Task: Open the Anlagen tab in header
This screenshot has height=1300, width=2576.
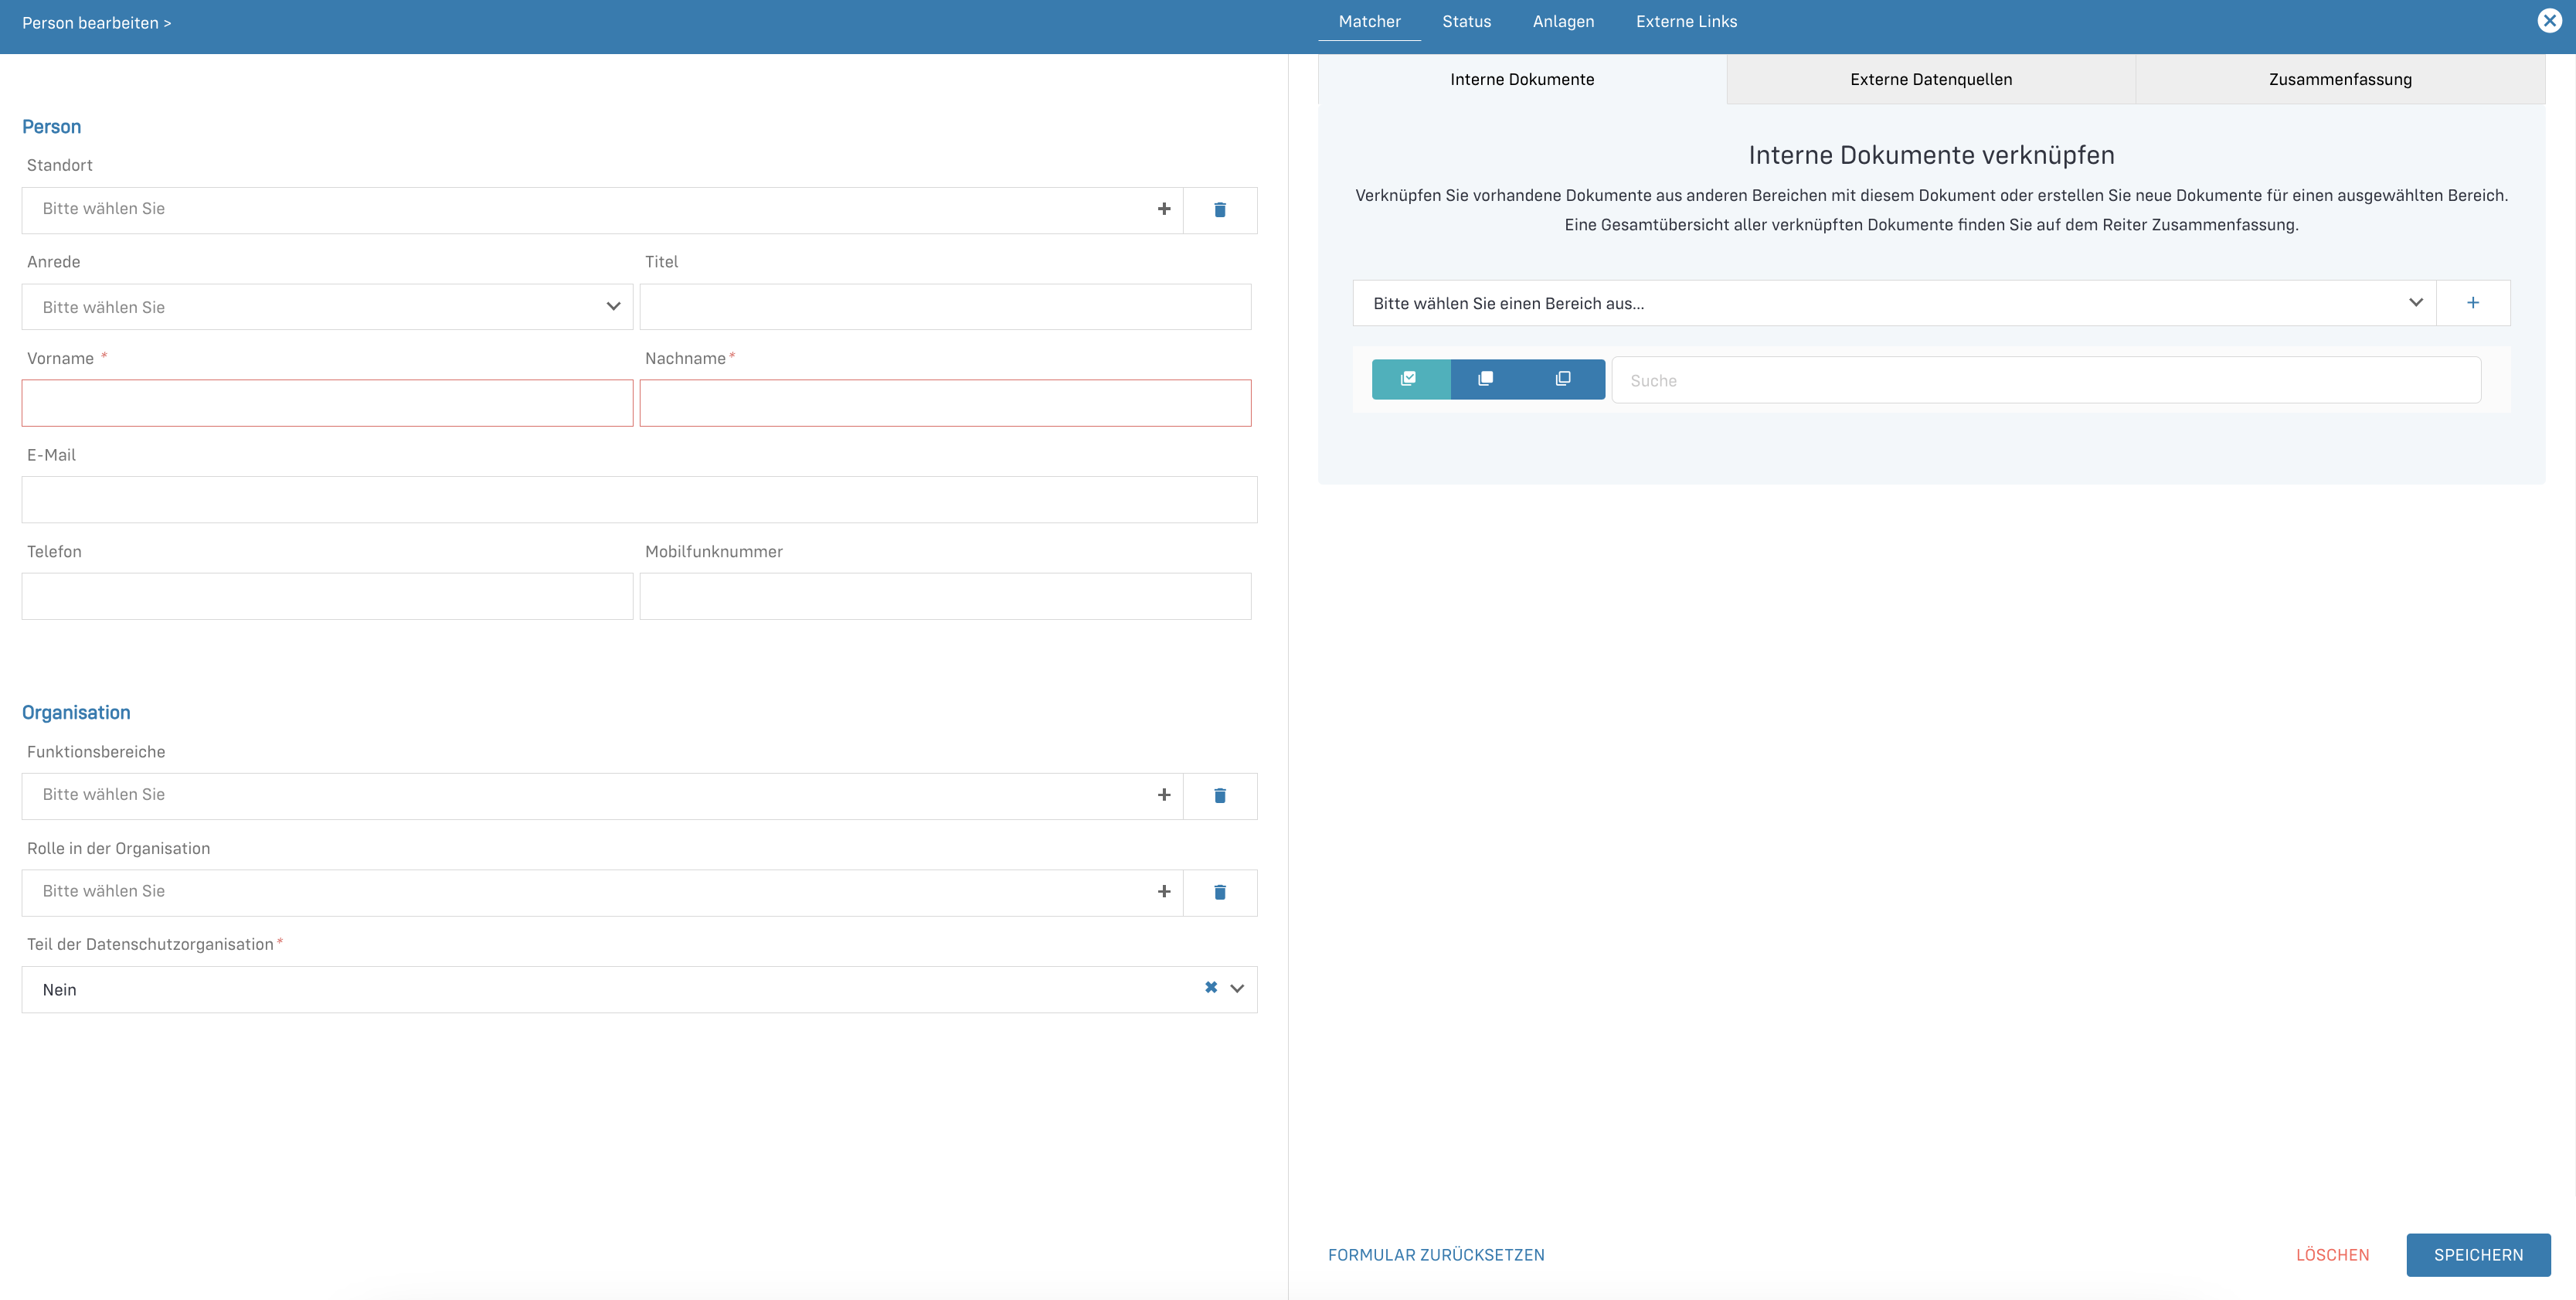Action: (1563, 21)
